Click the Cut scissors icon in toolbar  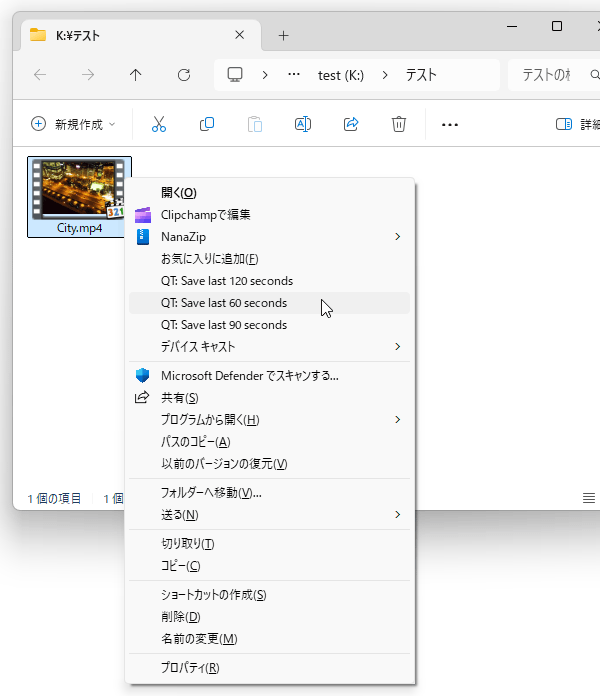click(x=158, y=124)
